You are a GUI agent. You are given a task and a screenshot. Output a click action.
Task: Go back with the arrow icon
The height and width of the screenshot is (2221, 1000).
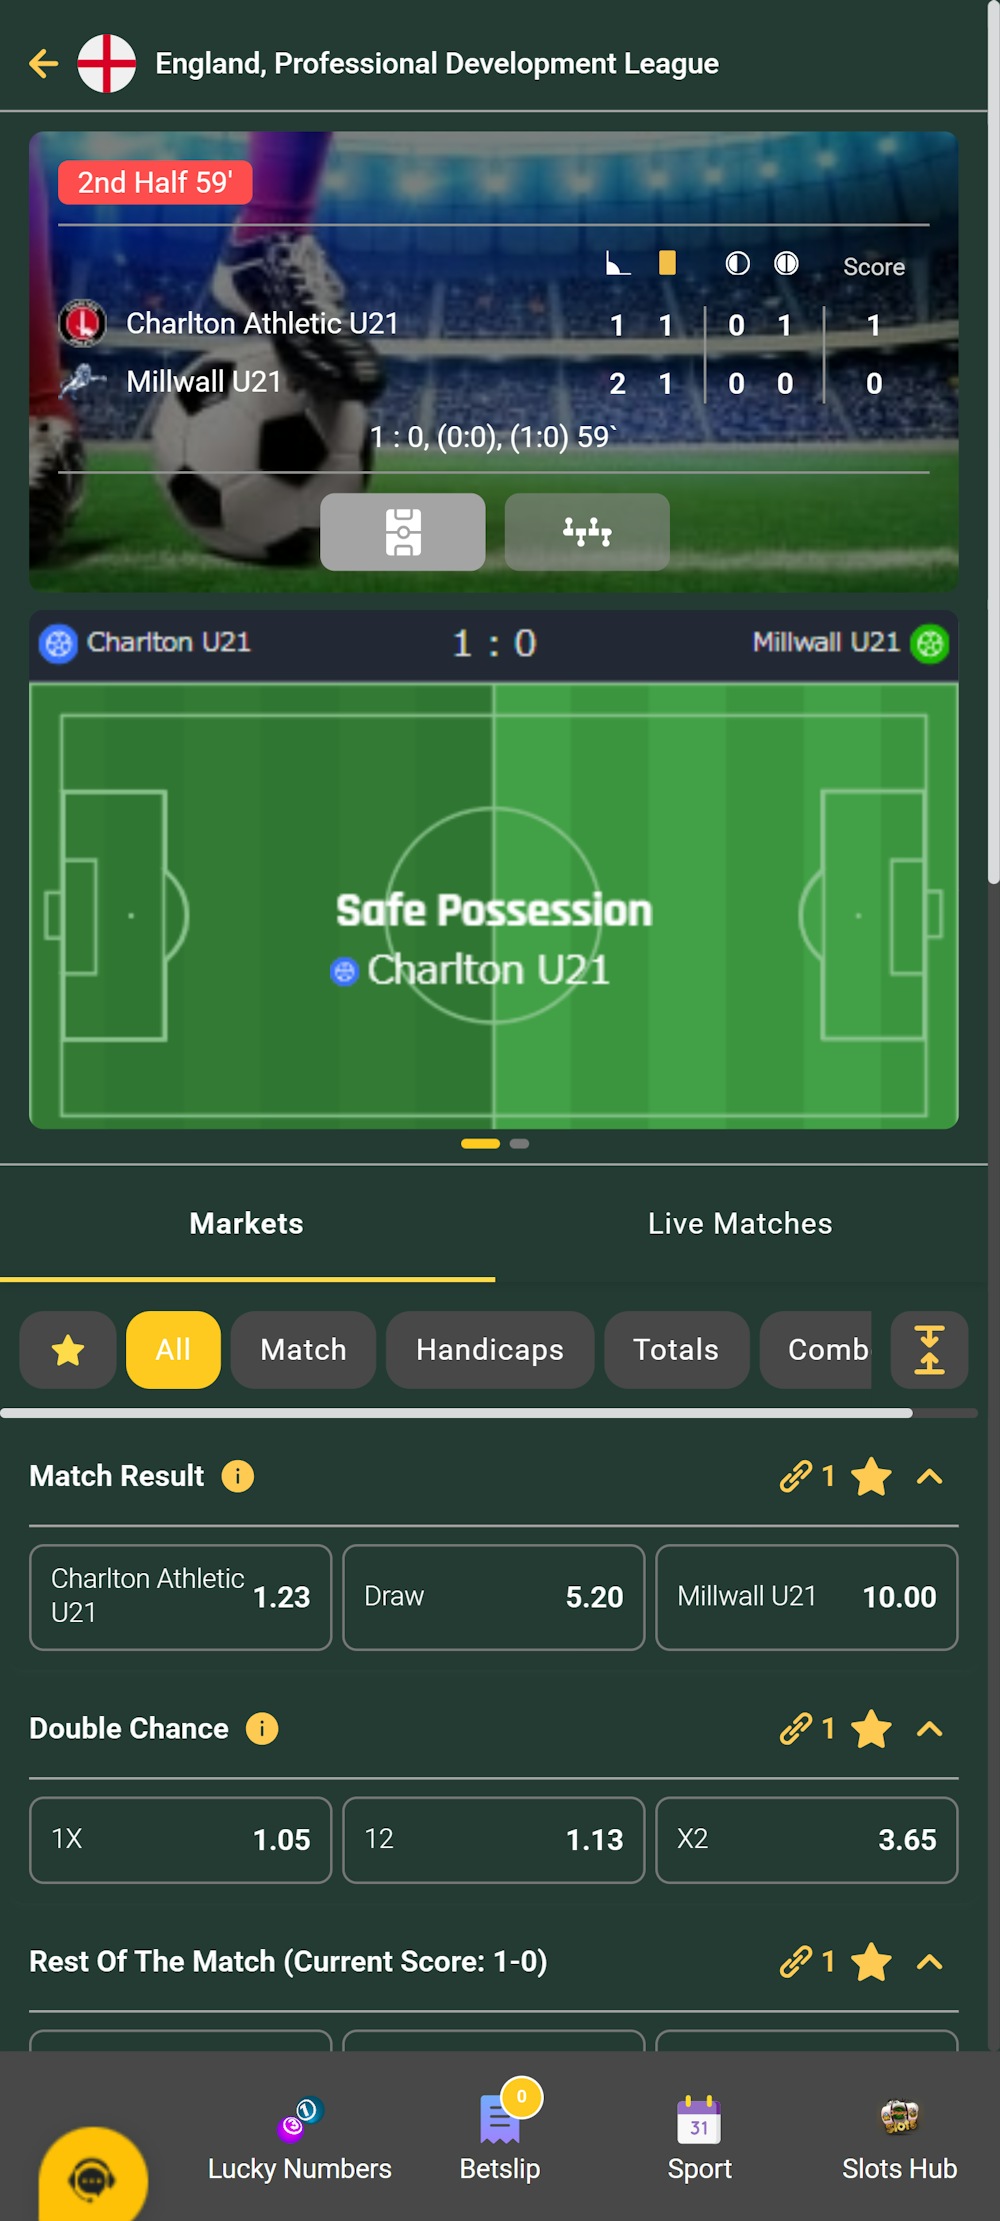pos(42,62)
